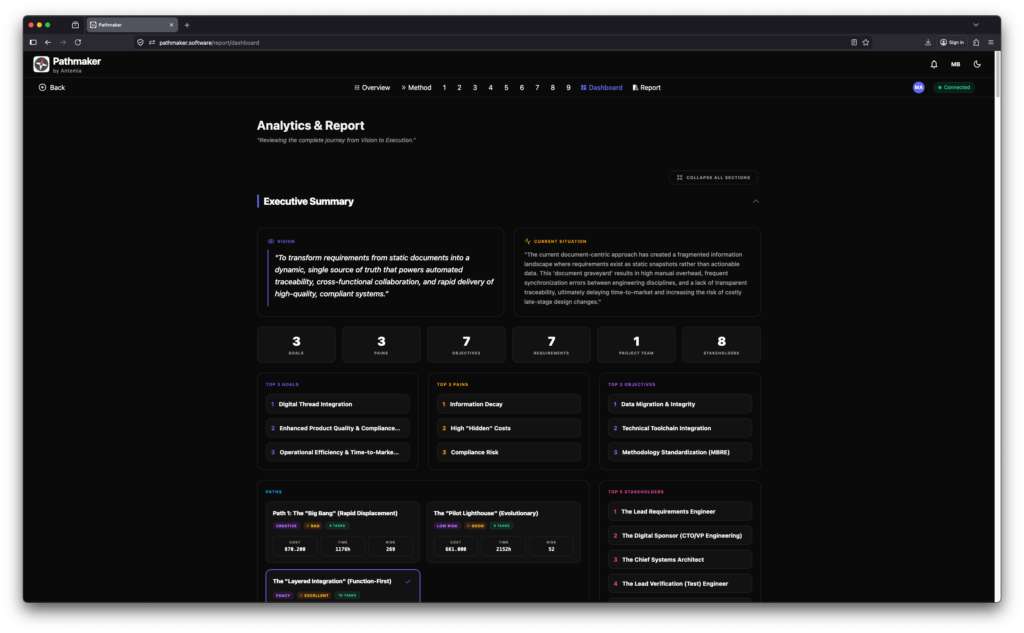Screen dimensions: 1024x633
Task: Select objective Methodology Standardization (MBRE)
Action: pyautogui.click(x=680, y=452)
